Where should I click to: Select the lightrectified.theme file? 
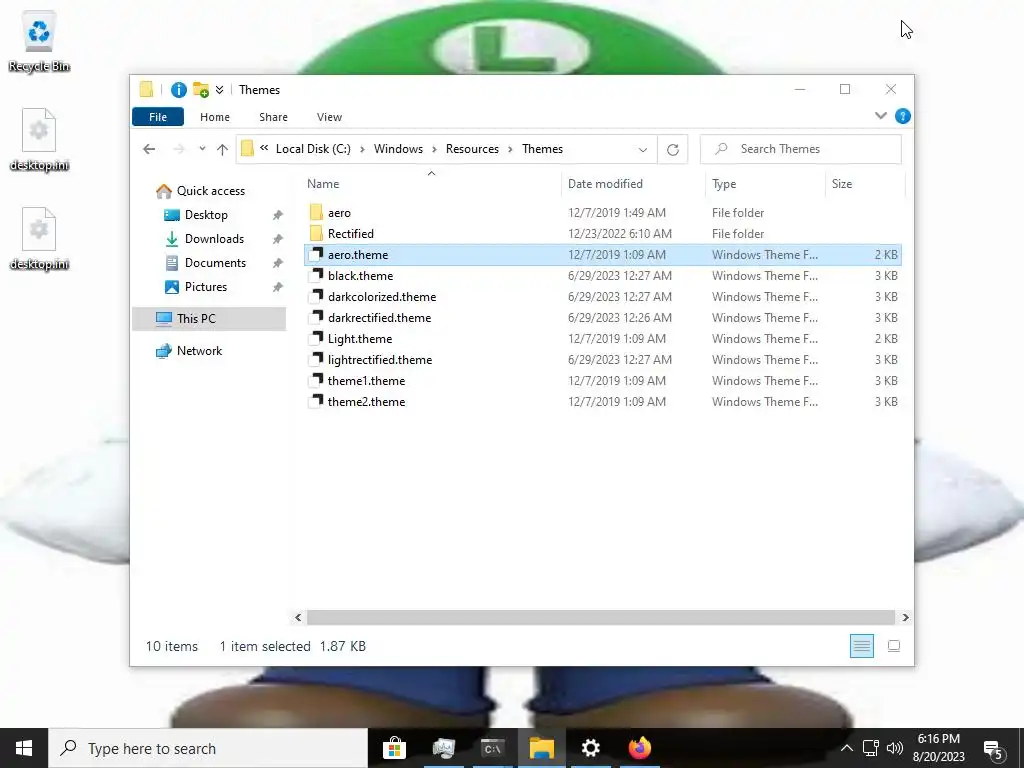(603, 359)
